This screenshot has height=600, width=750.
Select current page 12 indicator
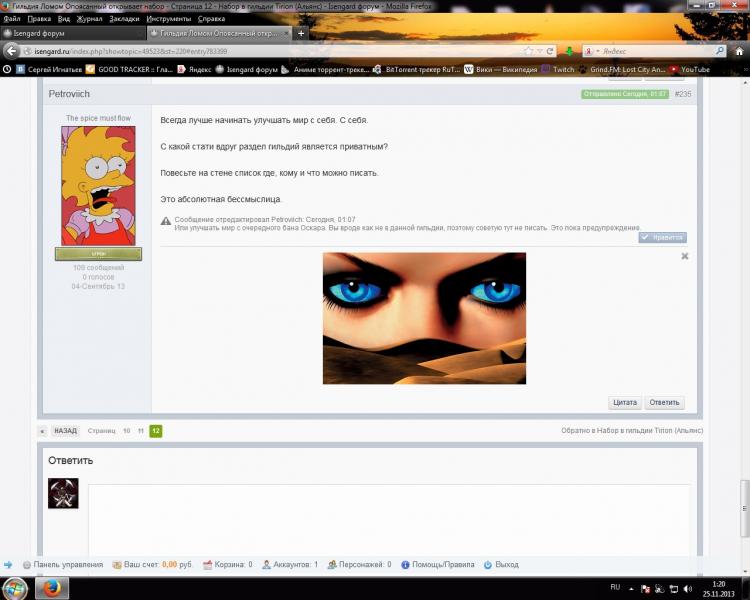click(155, 431)
